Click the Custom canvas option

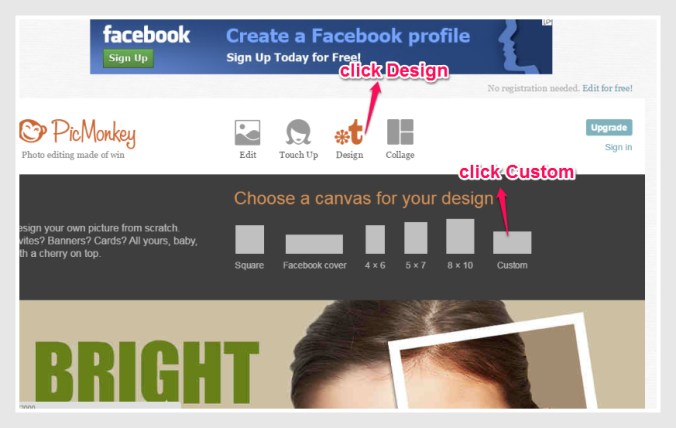pos(512,242)
